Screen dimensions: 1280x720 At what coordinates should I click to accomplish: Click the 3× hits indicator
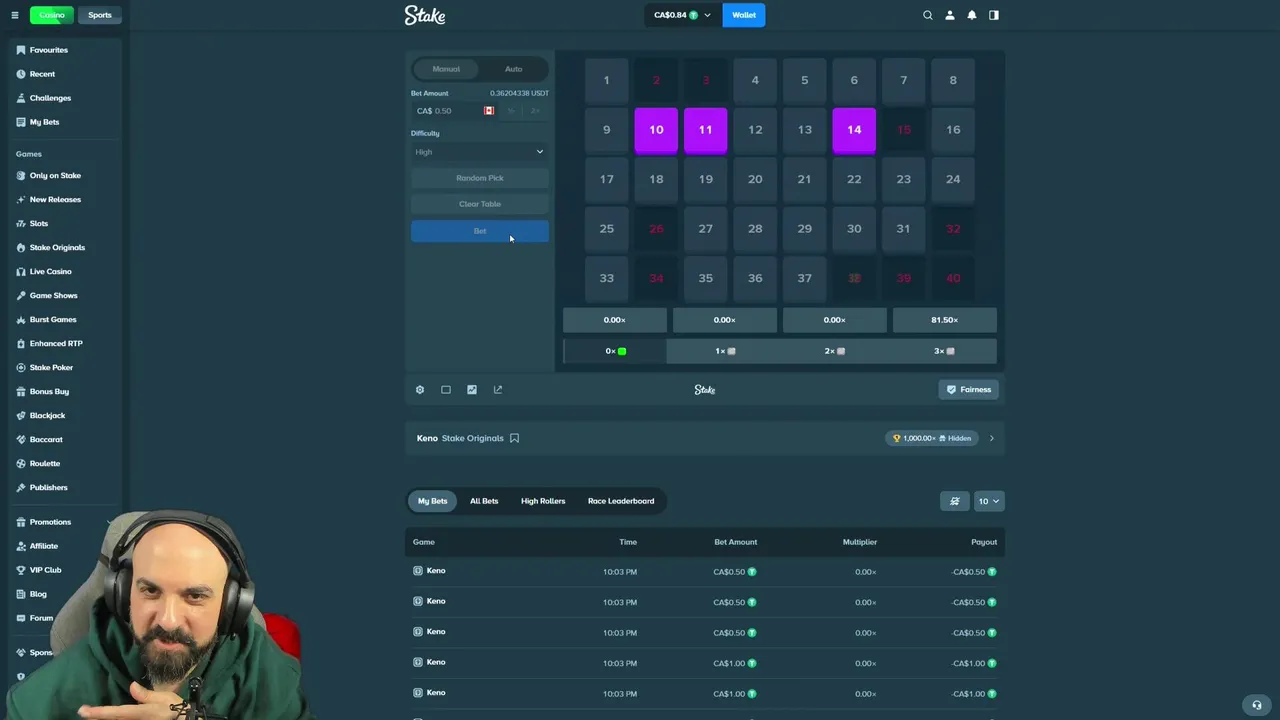(944, 351)
